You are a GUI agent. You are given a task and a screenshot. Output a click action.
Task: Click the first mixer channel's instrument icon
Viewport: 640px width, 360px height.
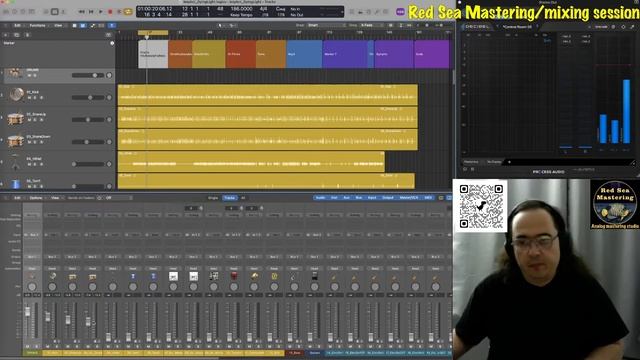pyautogui.click(x=32, y=276)
